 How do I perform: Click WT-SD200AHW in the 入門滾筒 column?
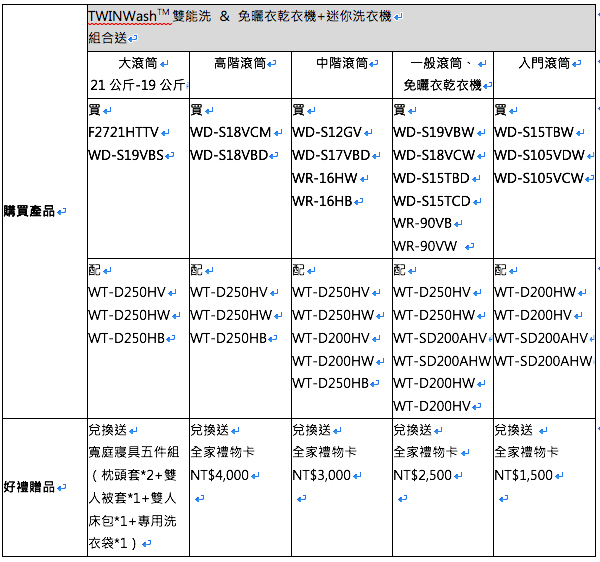pyautogui.click(x=543, y=361)
